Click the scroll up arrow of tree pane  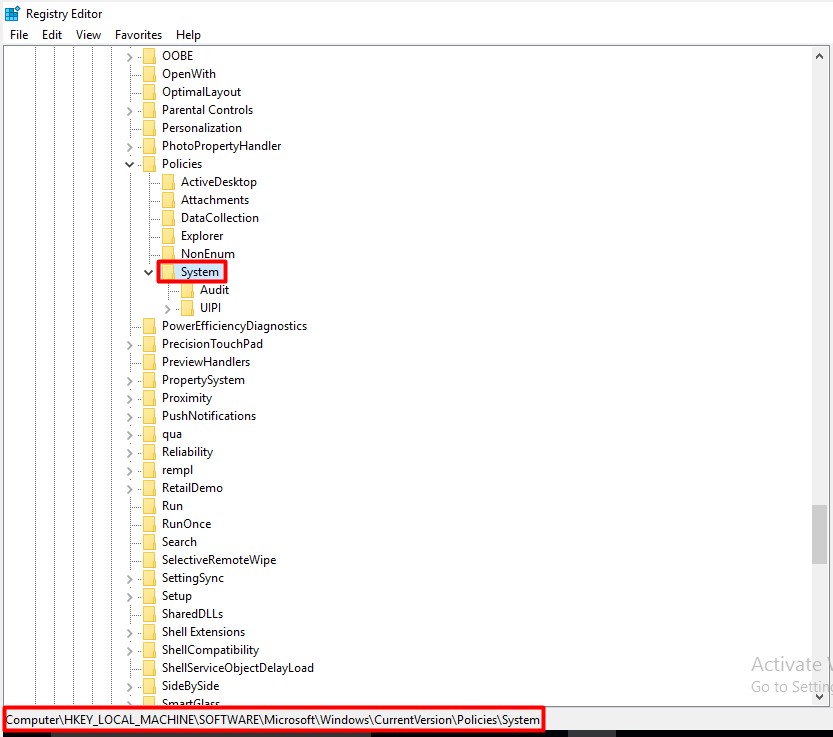pos(819,56)
